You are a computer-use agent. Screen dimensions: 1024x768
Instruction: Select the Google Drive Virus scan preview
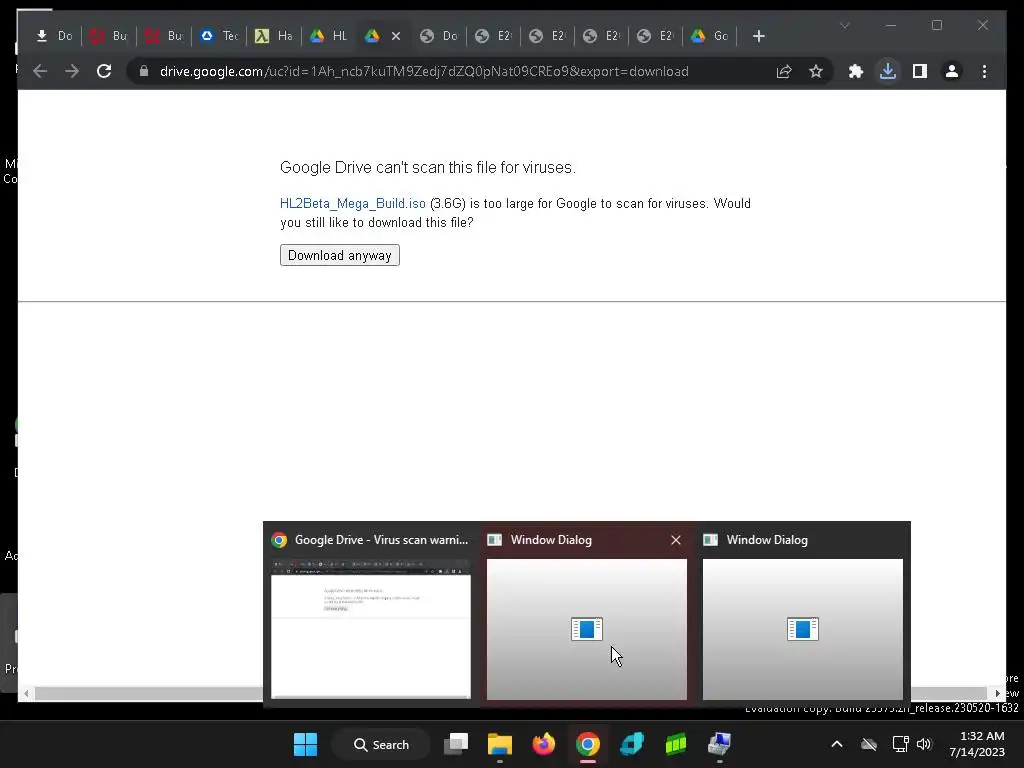tap(371, 615)
